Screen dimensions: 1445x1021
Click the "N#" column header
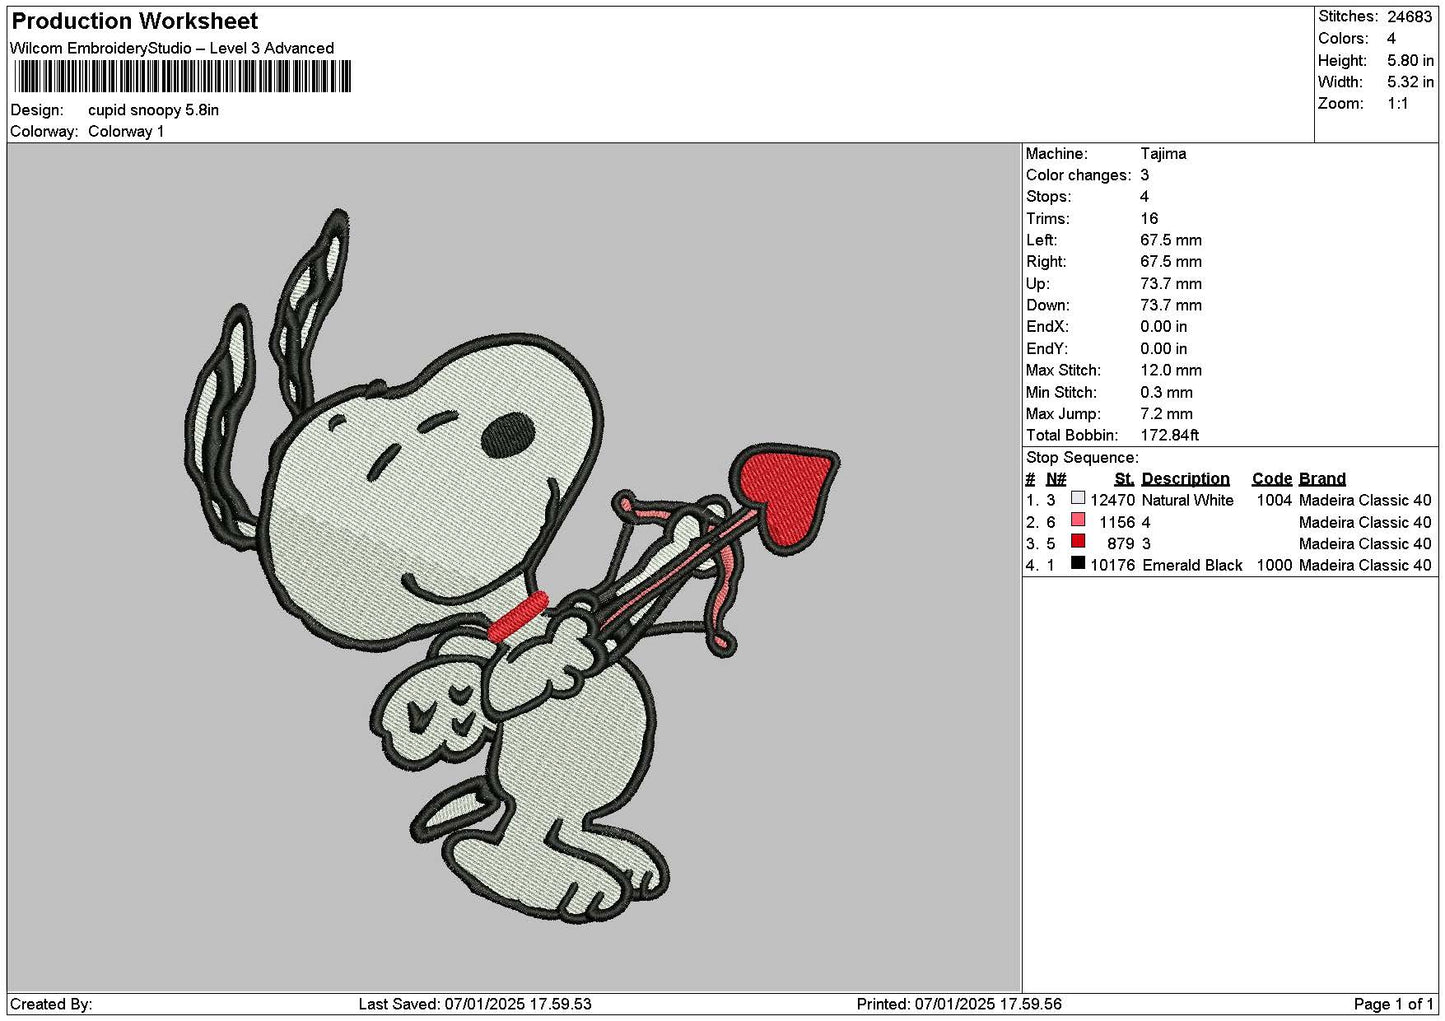tap(1056, 479)
